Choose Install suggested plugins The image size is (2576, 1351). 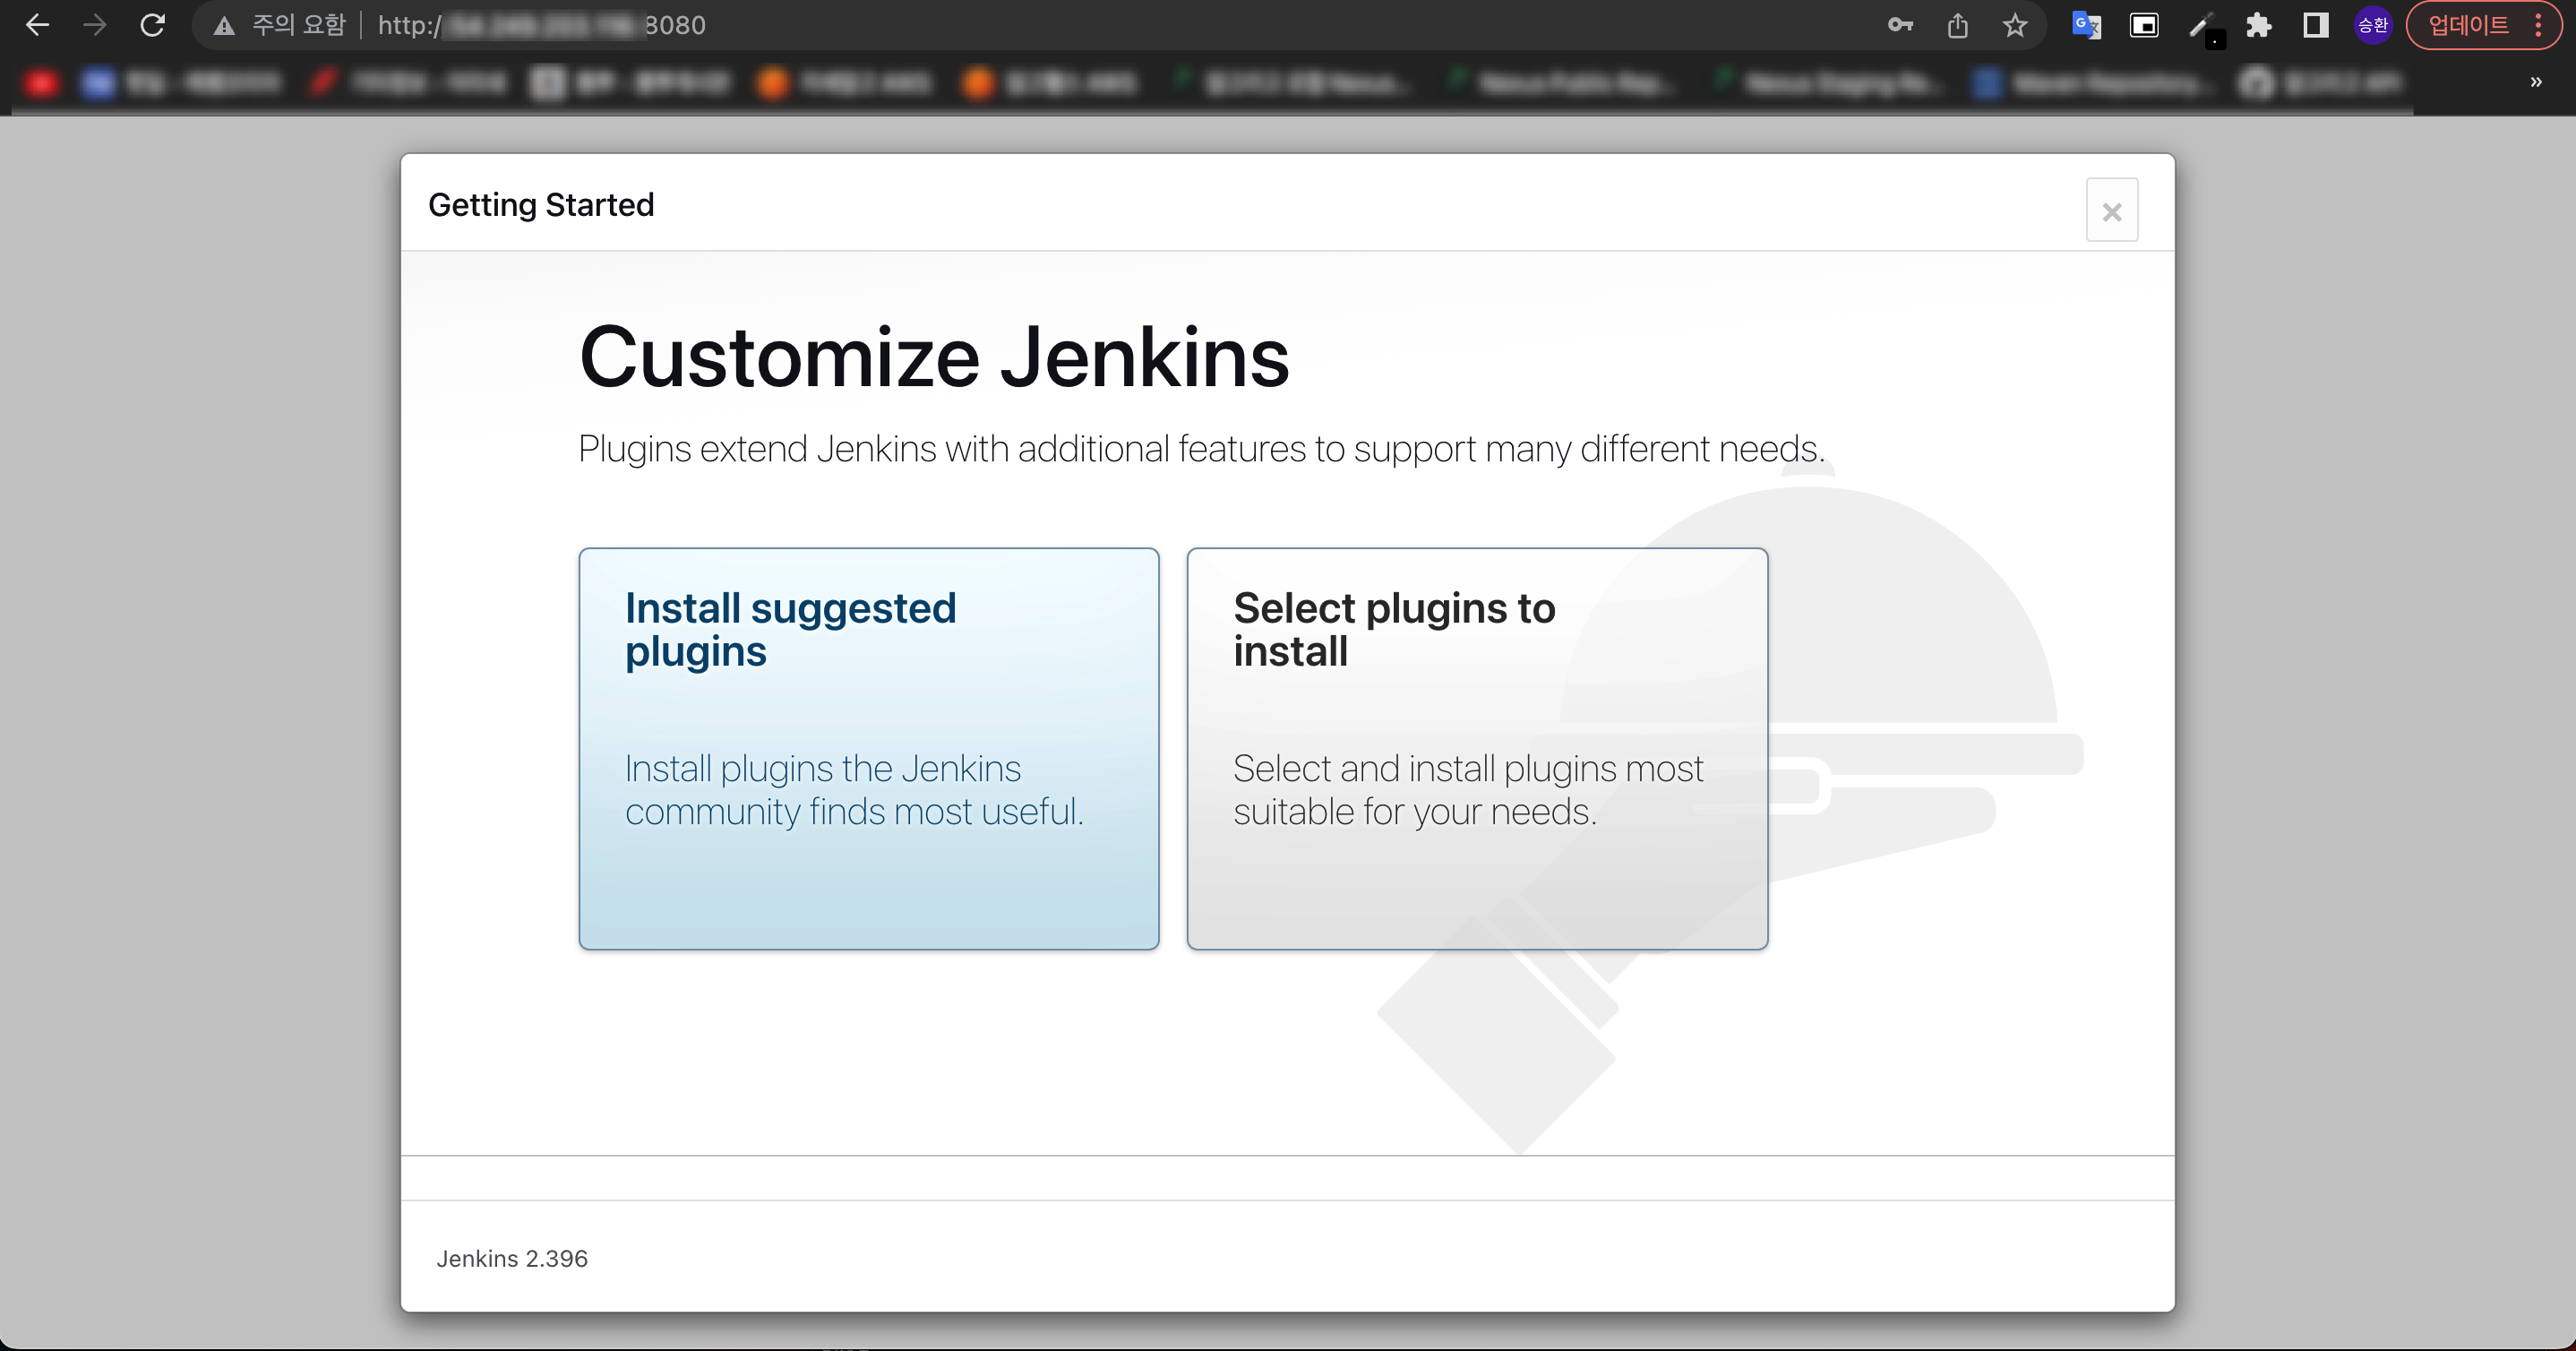[x=868, y=748]
